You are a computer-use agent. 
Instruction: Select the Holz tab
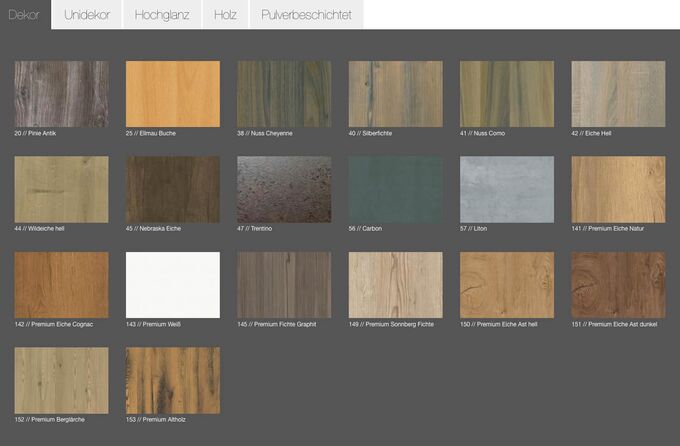[x=225, y=15]
